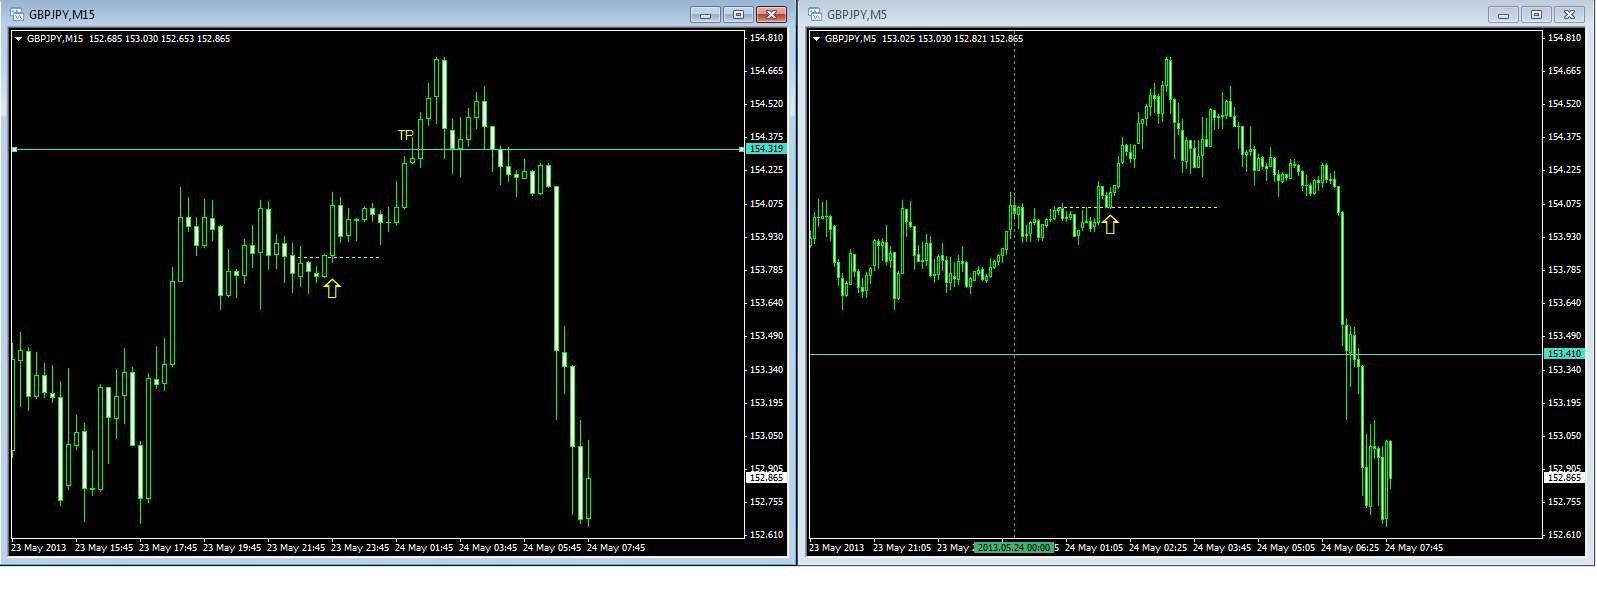Click the OHLC values 153.025 153.030 152.821 in M5 chart
The width and height of the screenshot is (1597, 600).
coord(934,39)
